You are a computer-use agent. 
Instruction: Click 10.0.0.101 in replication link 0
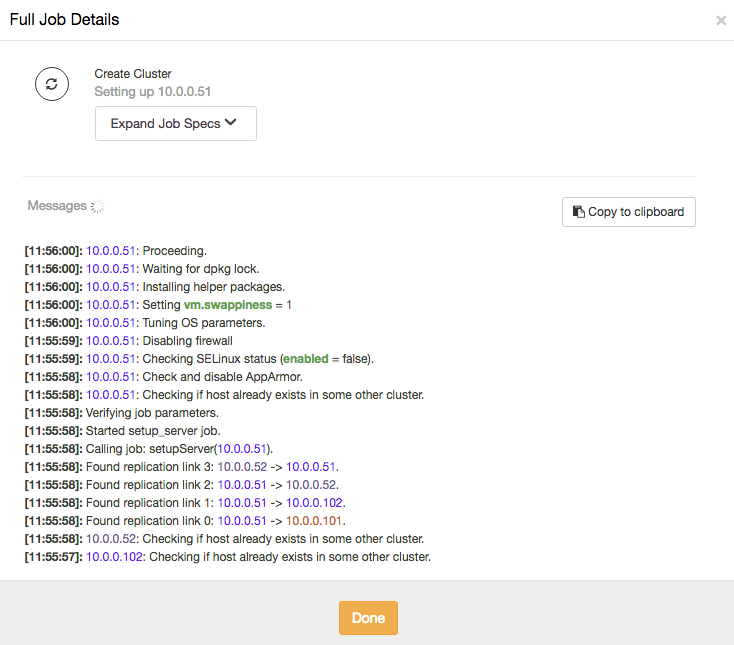[314, 521]
